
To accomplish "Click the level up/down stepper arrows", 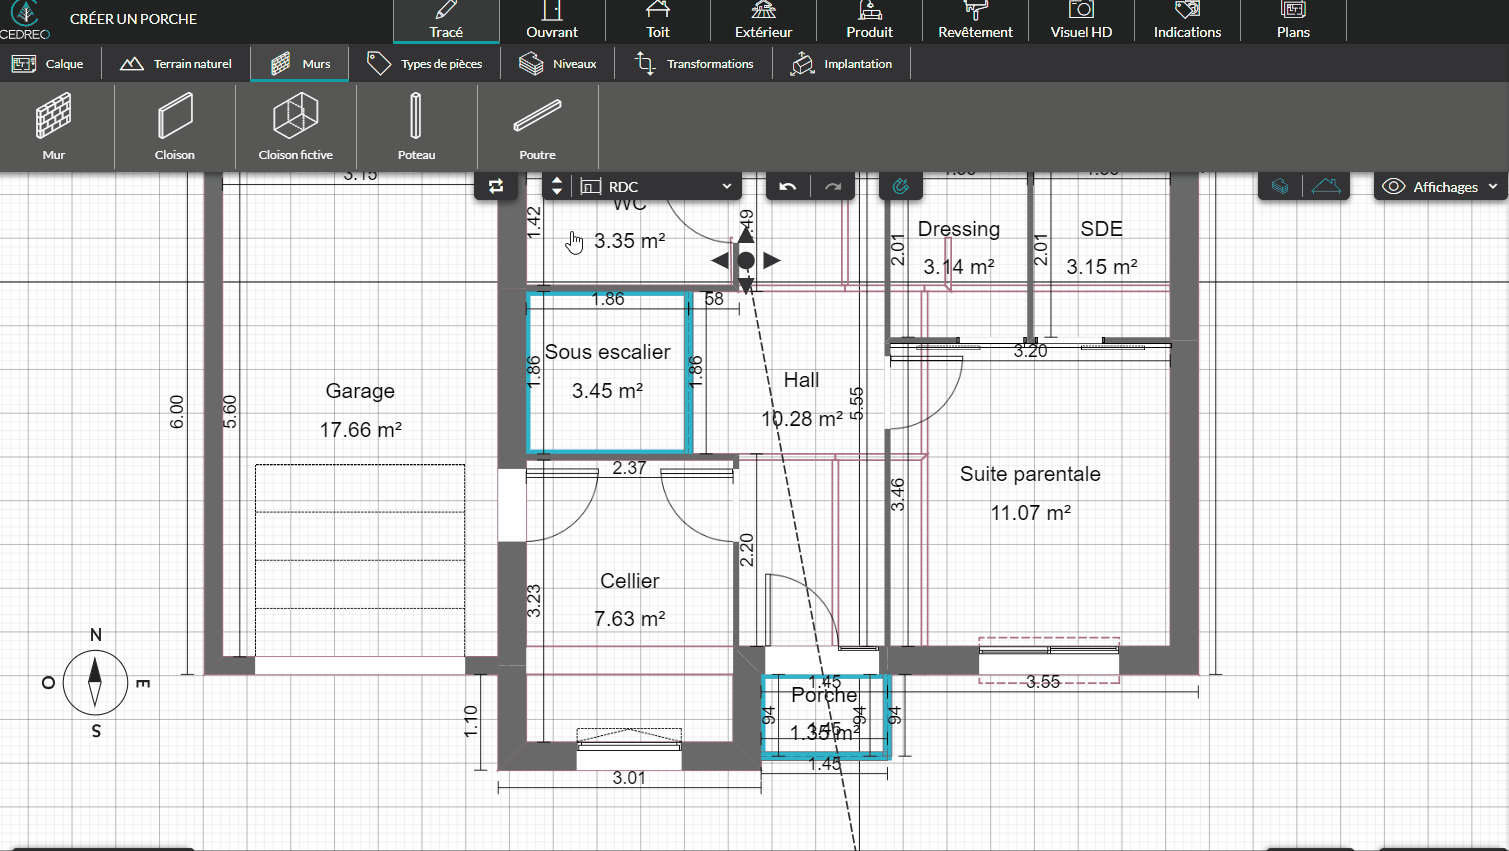I will tap(557, 187).
